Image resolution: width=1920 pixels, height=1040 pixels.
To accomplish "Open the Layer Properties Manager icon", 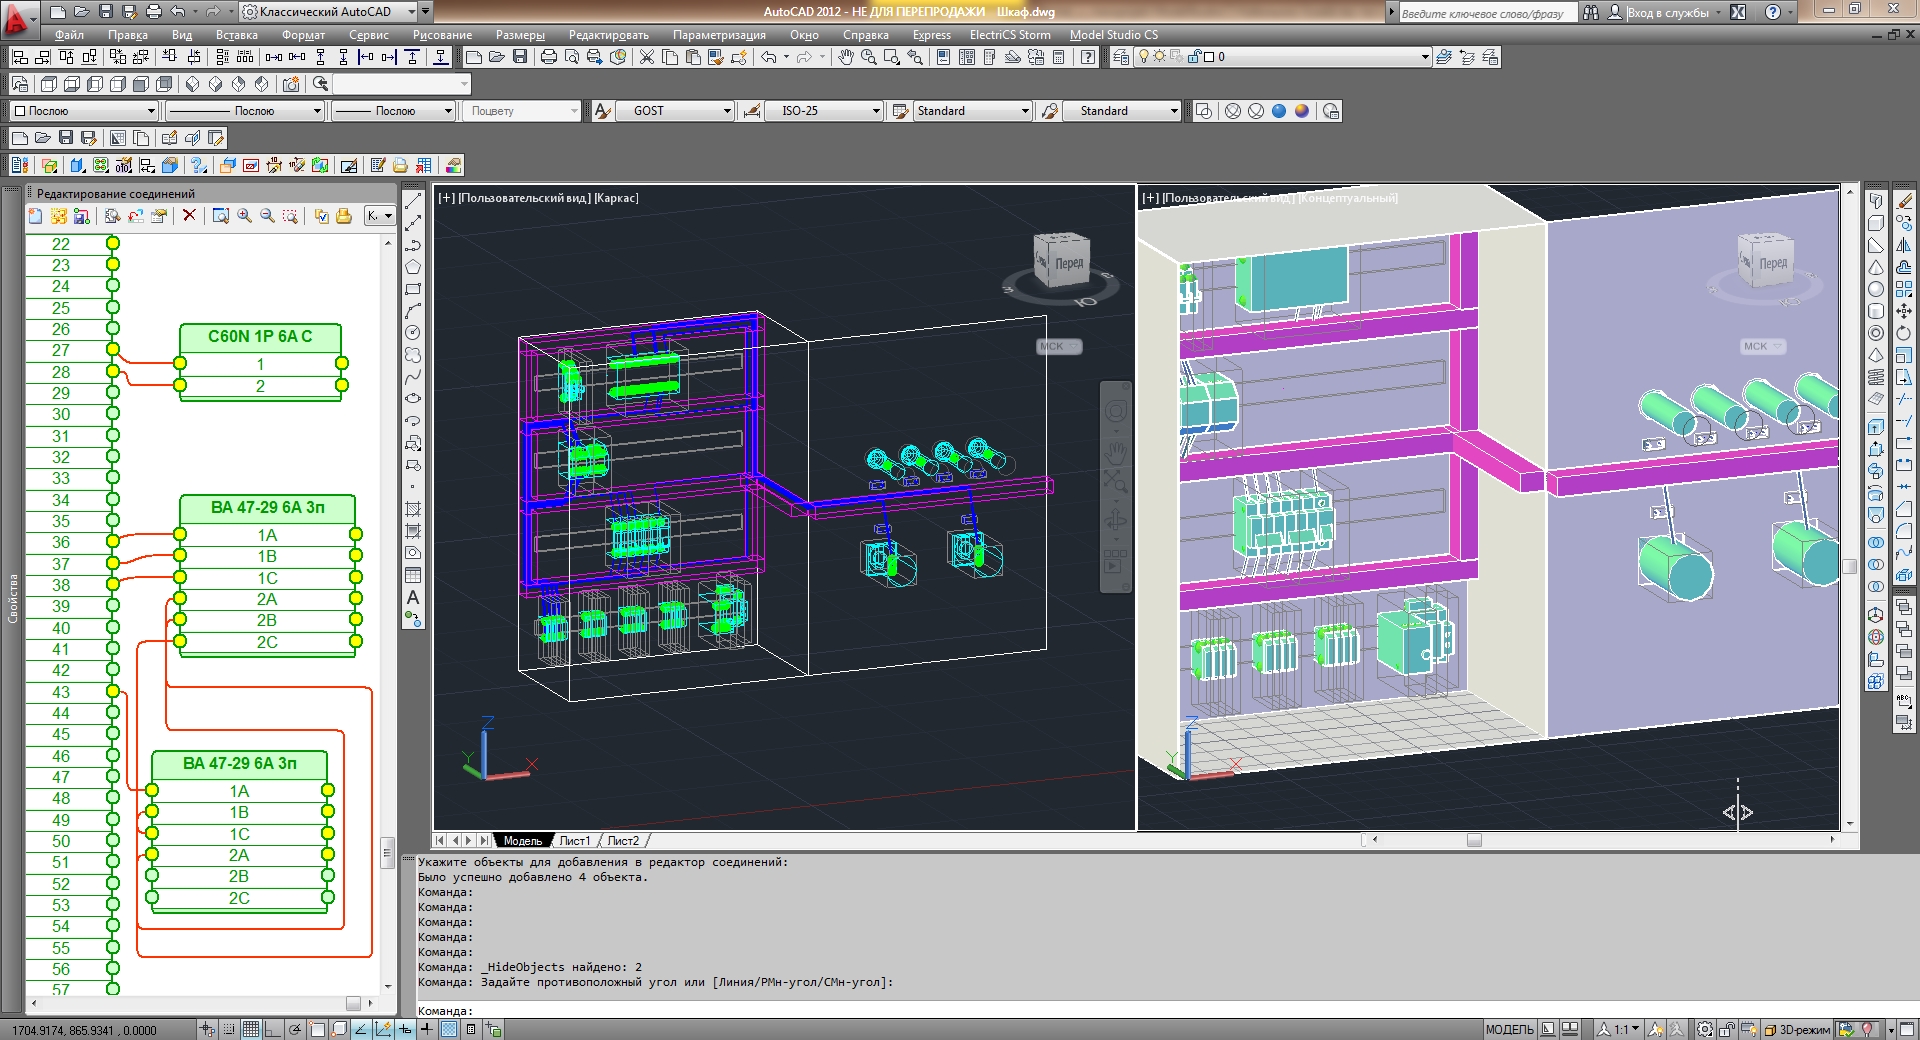I will tap(1121, 57).
